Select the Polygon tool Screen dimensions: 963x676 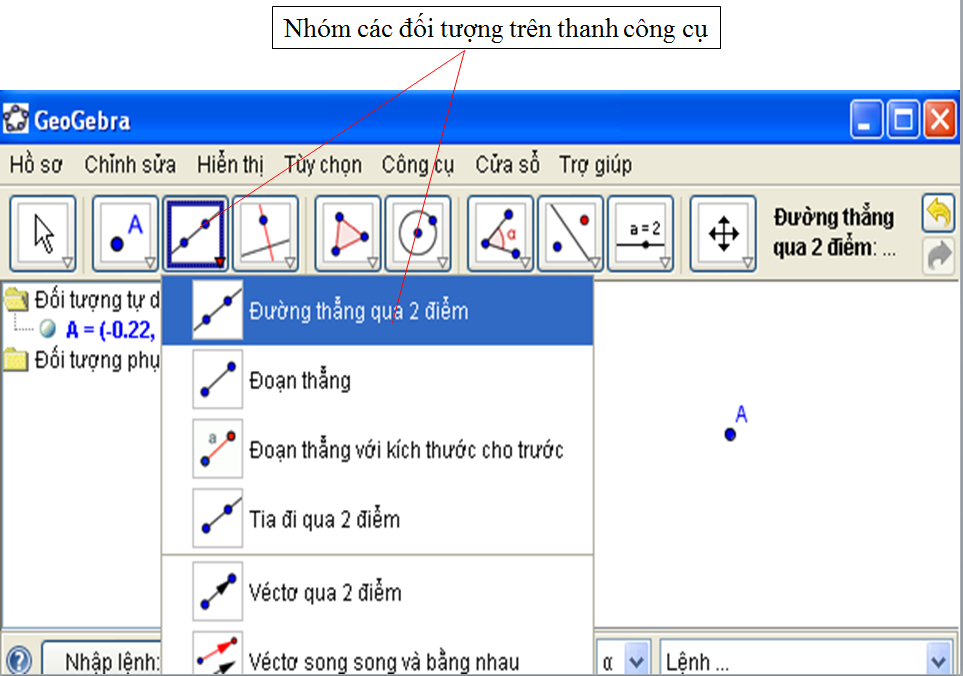pos(348,233)
